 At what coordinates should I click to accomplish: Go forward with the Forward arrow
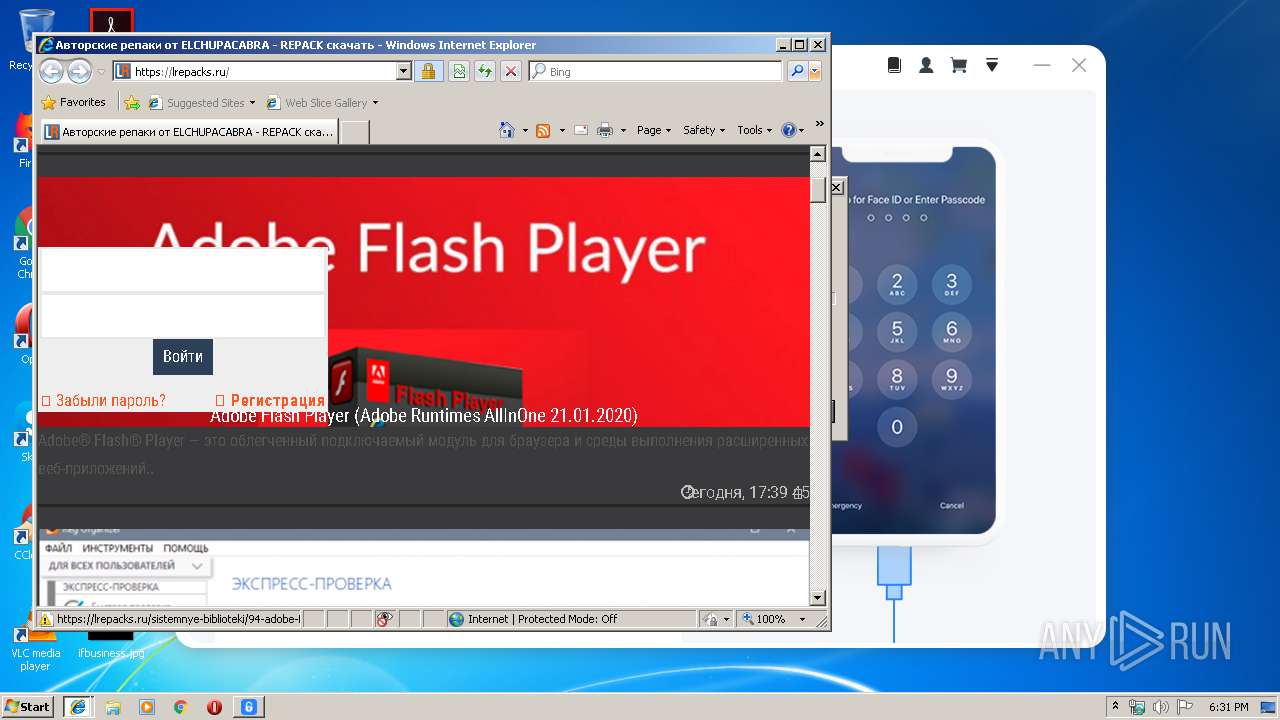(x=79, y=71)
